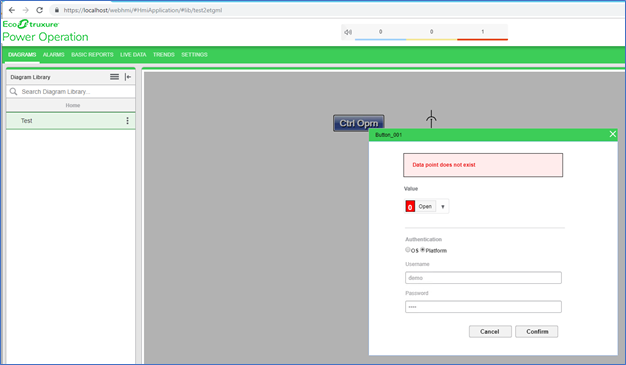Select the OS authentication radio button
Image resolution: width=626 pixels, height=365 pixels.
point(408,250)
